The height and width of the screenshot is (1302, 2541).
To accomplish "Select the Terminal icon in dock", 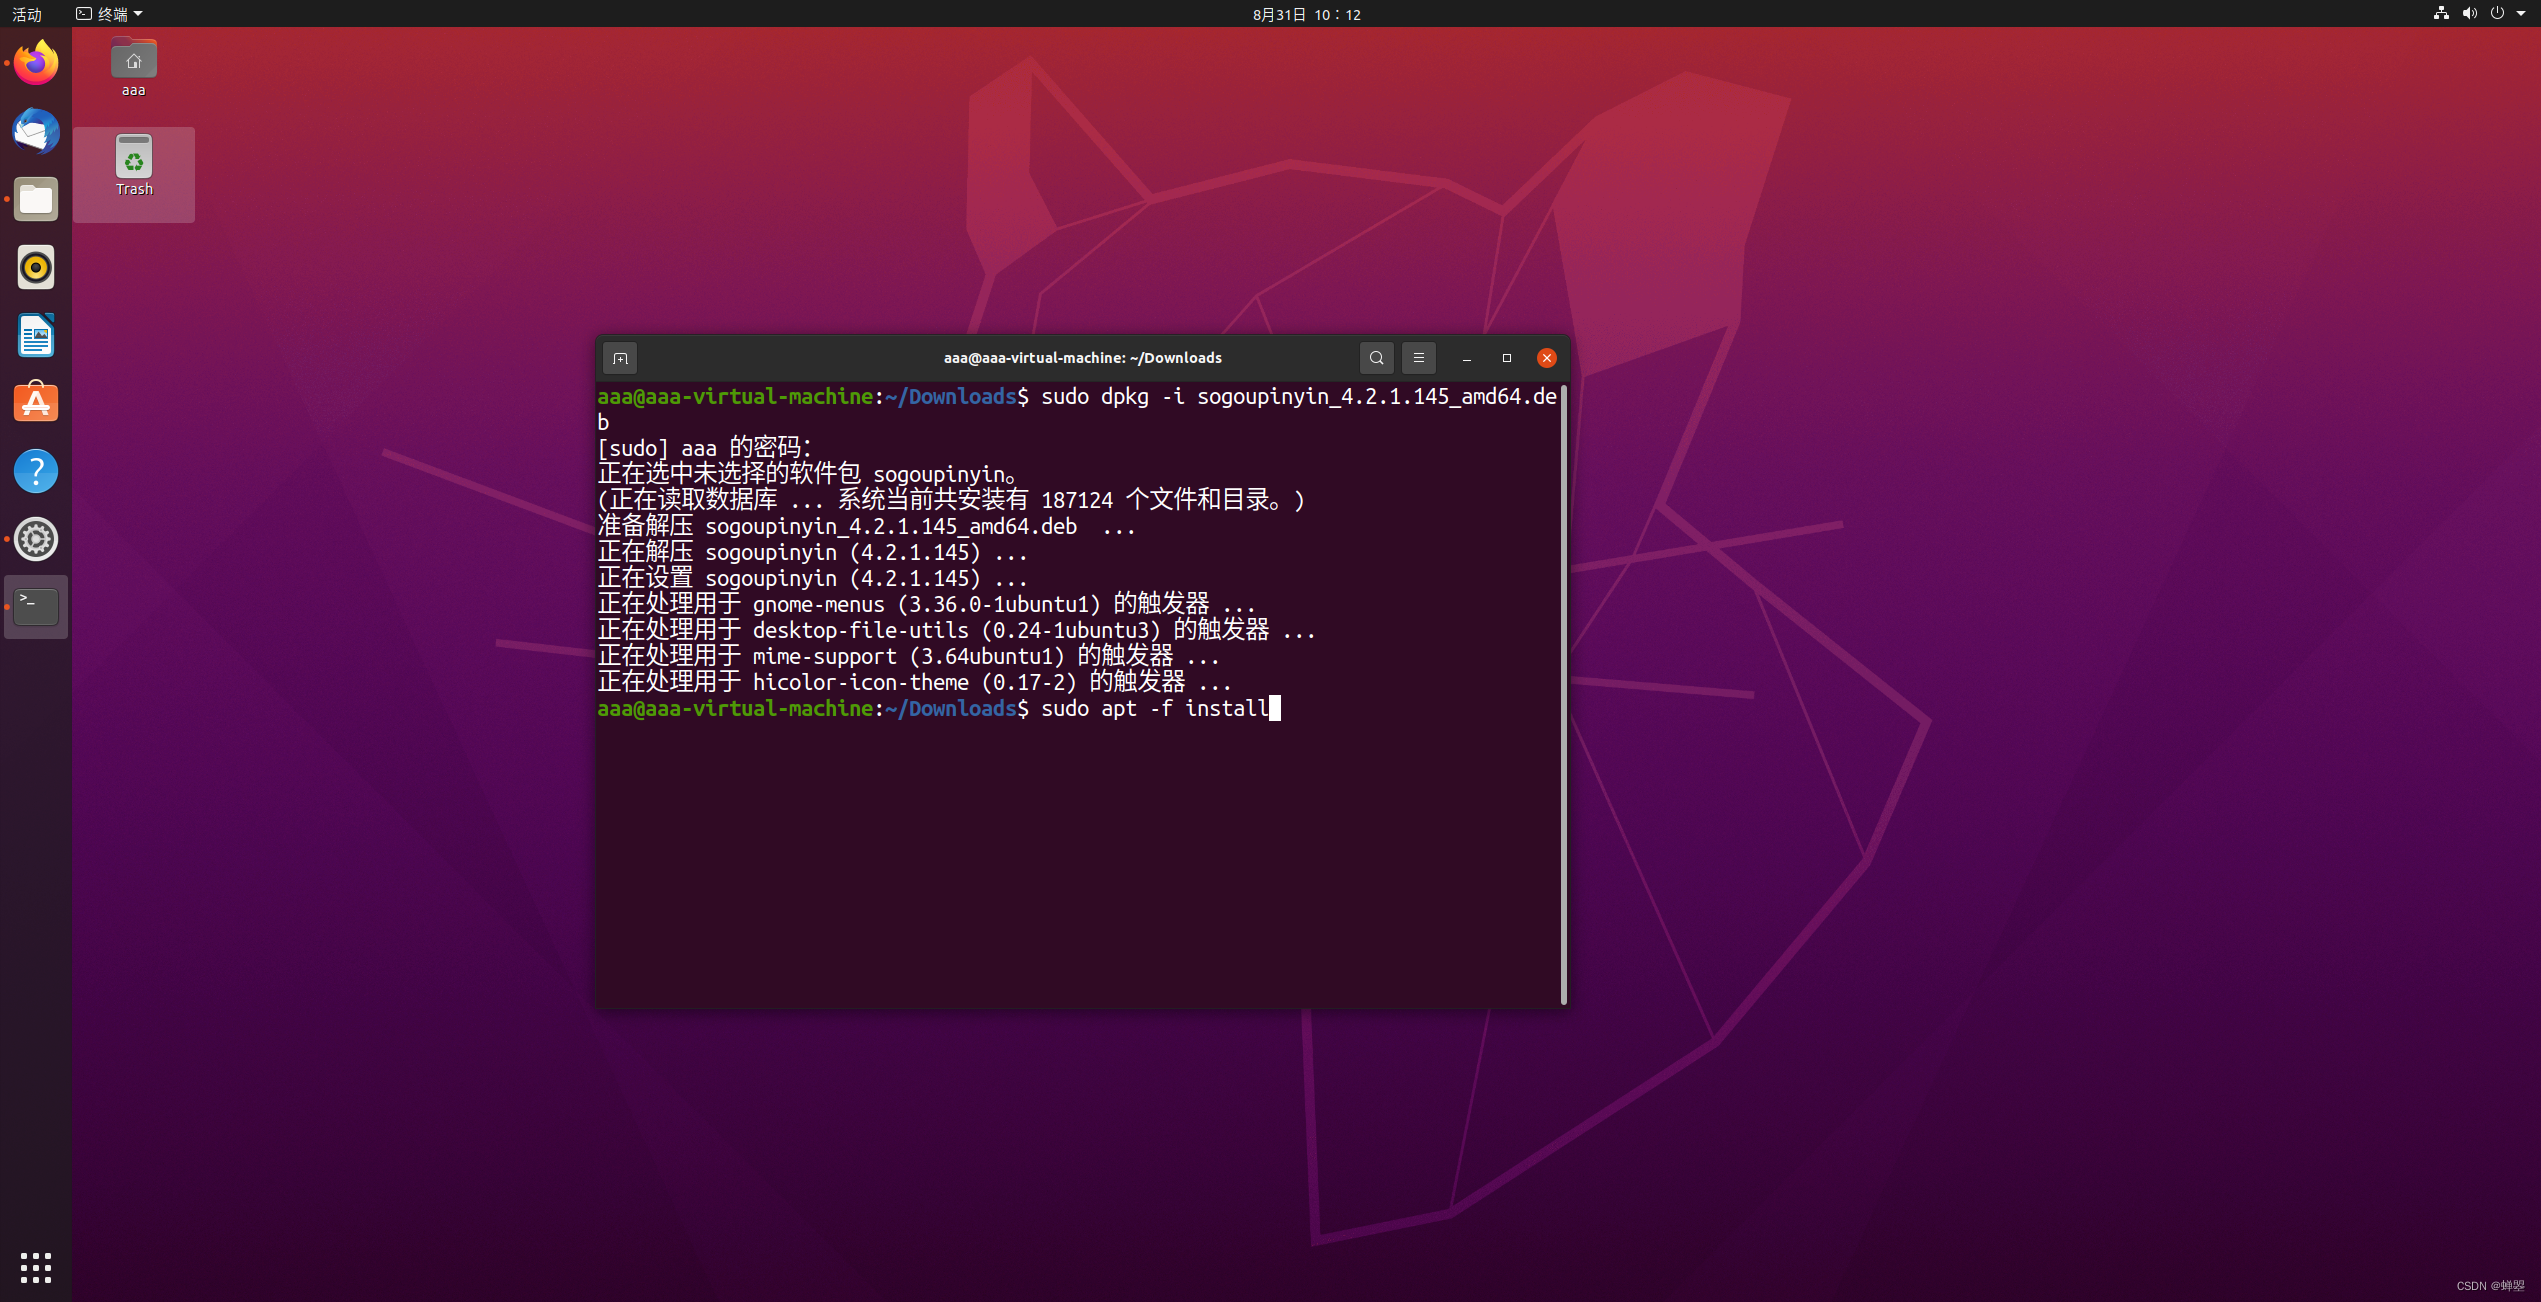I will (x=36, y=606).
